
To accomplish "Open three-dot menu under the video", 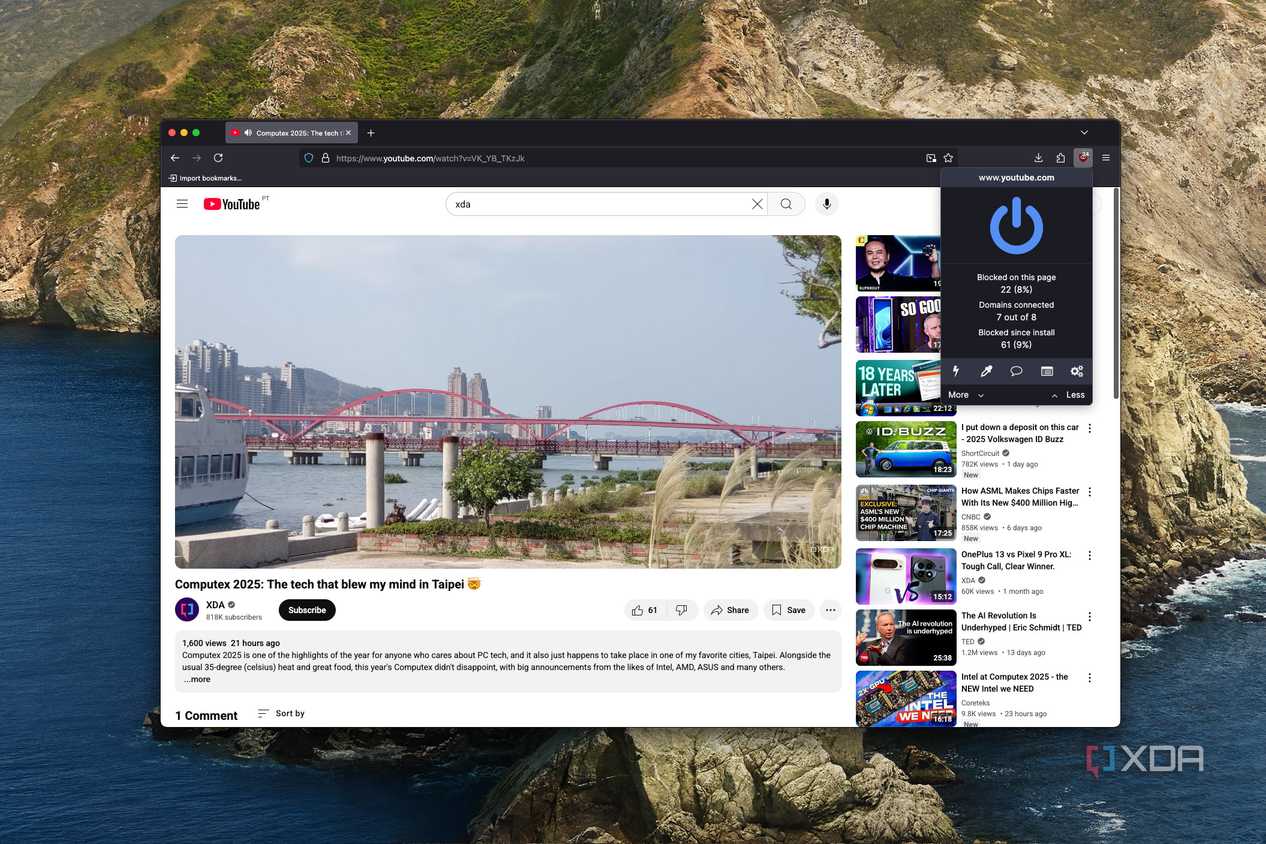I will (830, 610).
